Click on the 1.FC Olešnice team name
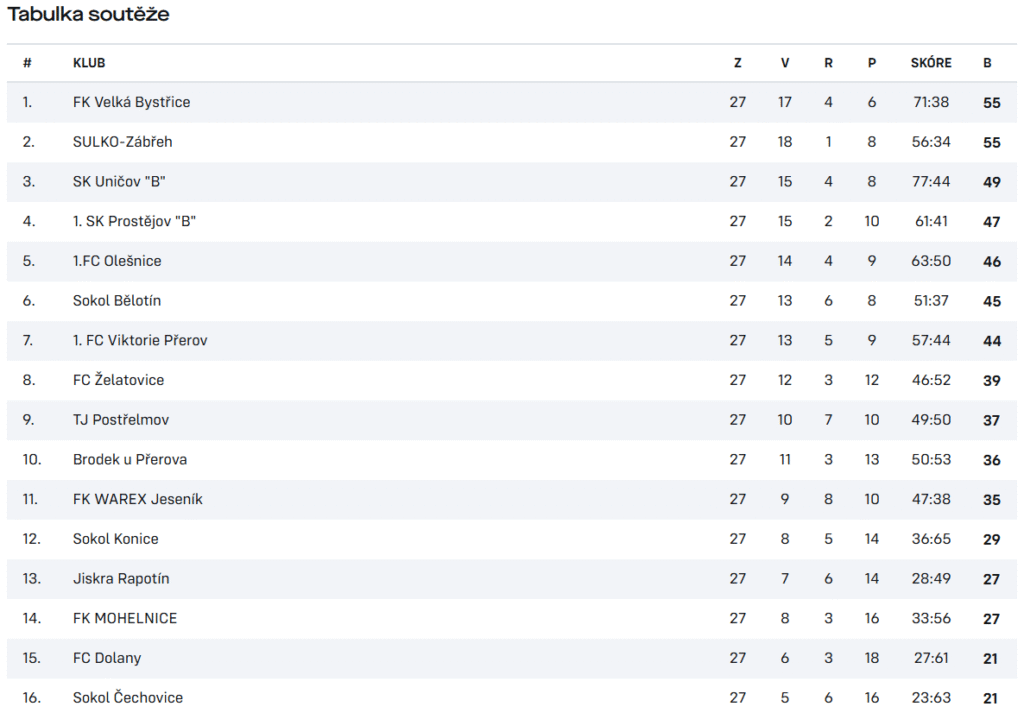Viewport: 1024px width, 713px height. click(x=117, y=261)
